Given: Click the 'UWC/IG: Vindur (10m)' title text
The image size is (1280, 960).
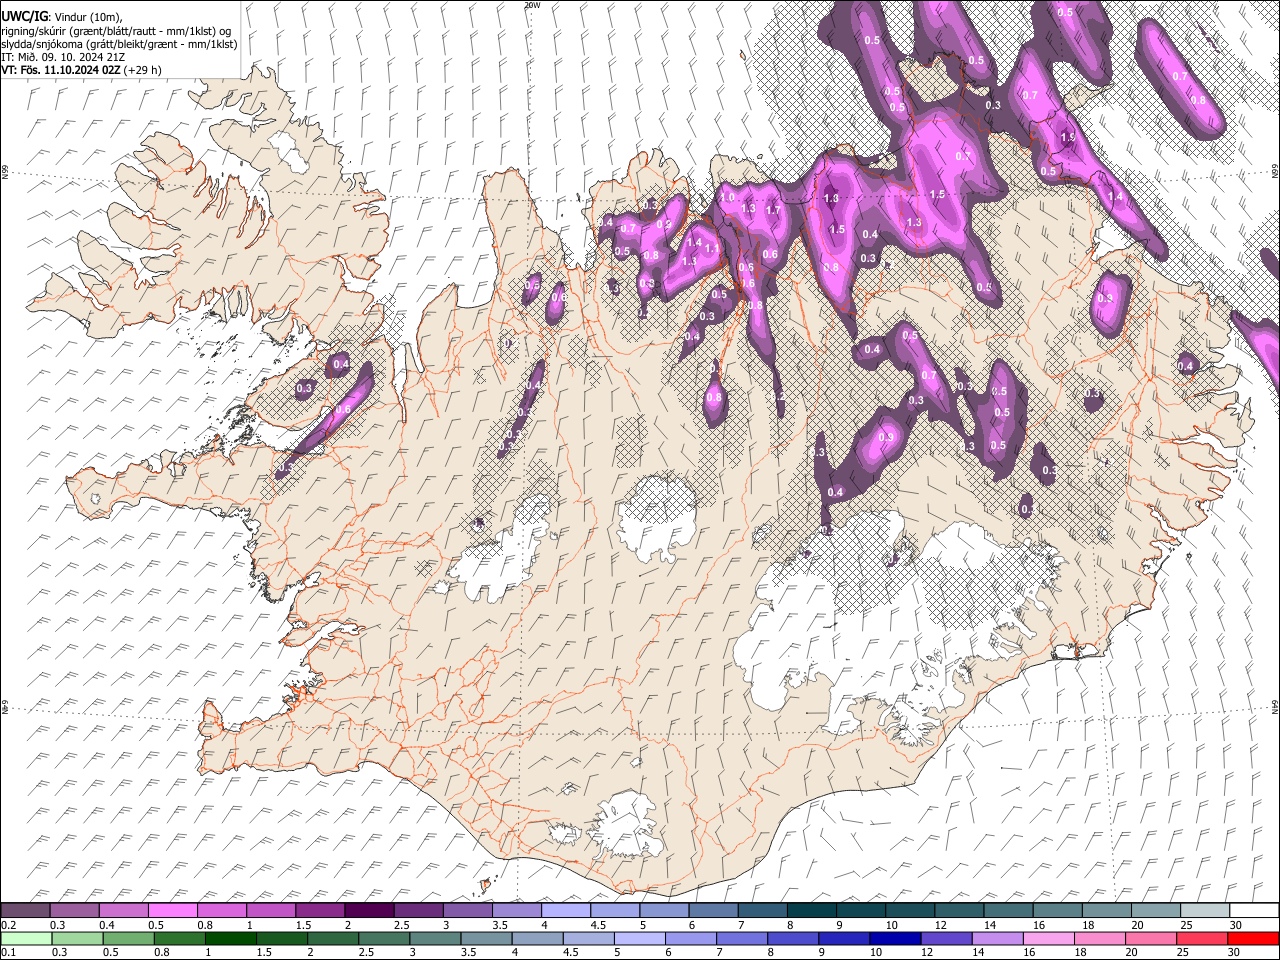Looking at the screenshot, I should click(x=61, y=17).
